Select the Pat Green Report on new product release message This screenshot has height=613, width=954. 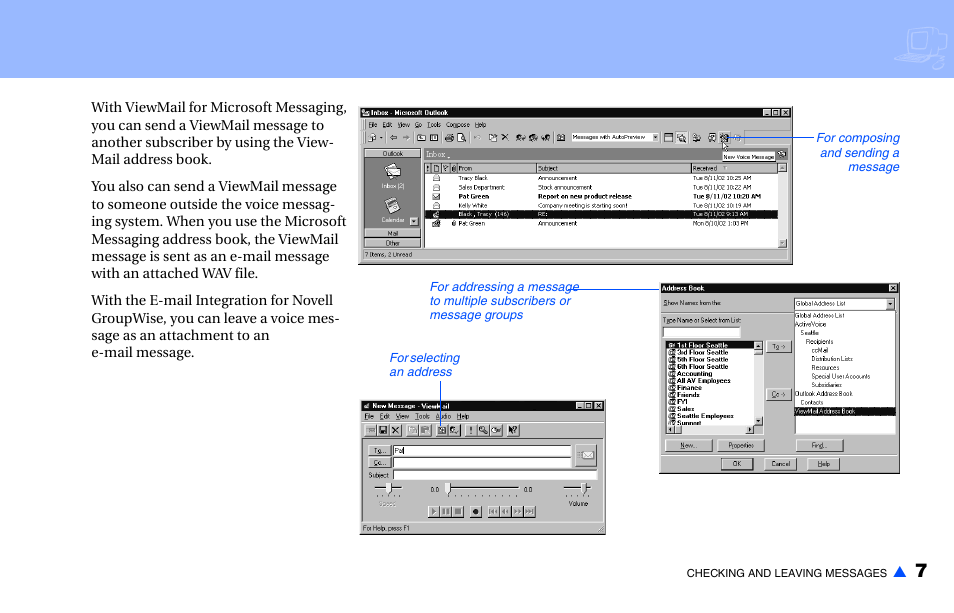click(x=602, y=196)
